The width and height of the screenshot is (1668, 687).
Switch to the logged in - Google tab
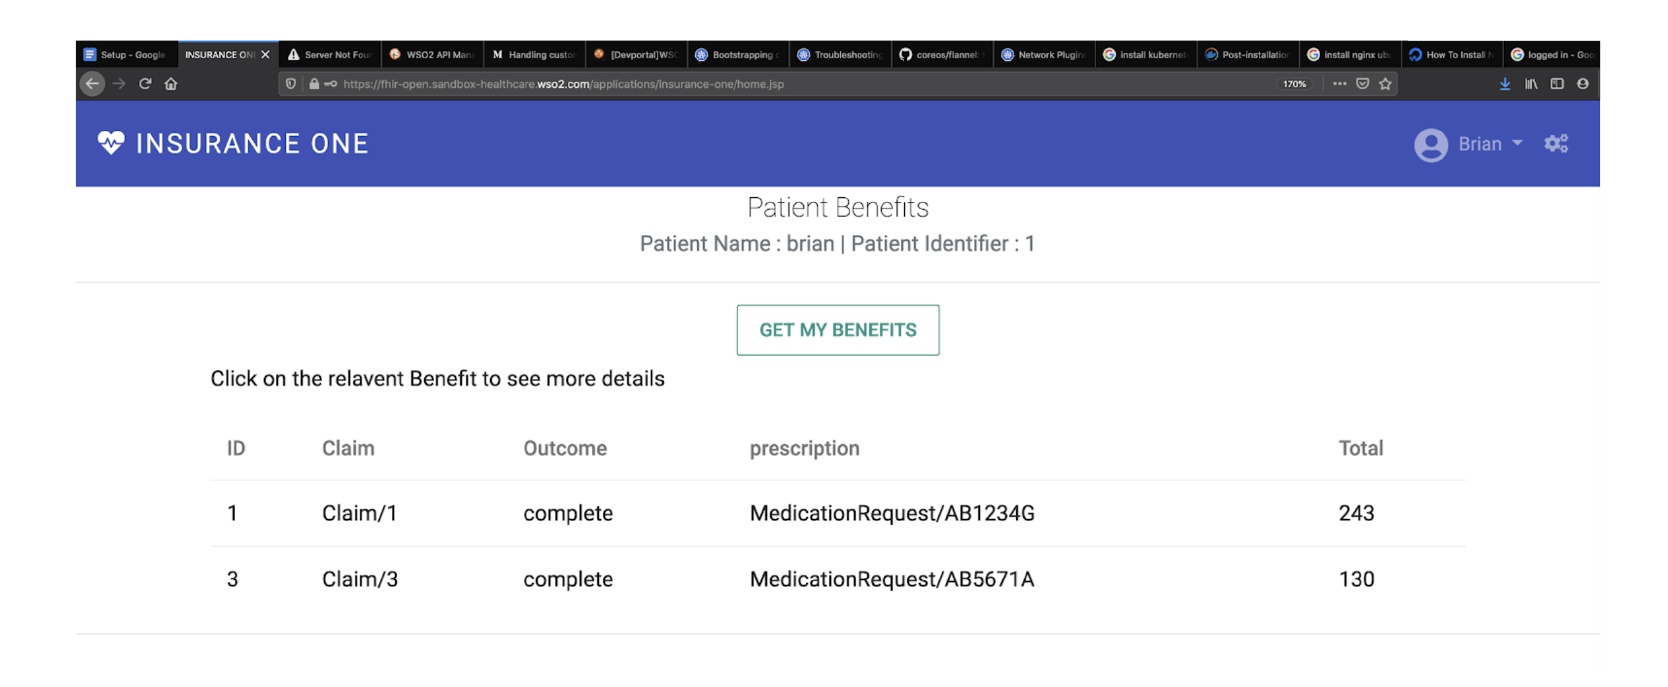(1552, 55)
